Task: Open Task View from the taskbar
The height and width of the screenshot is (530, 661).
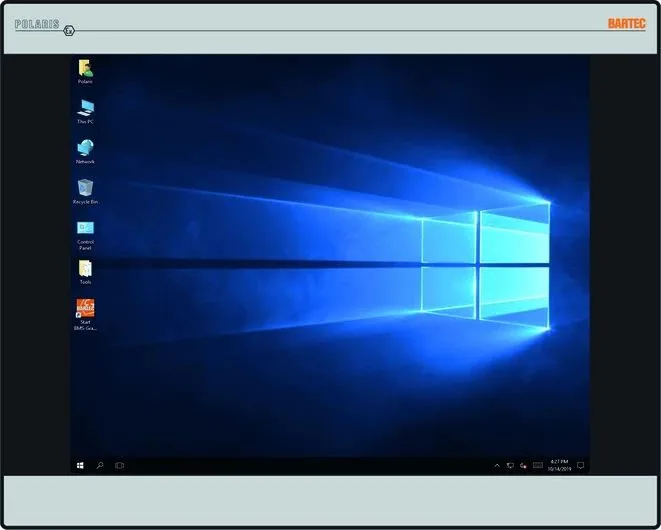Action: click(120, 466)
